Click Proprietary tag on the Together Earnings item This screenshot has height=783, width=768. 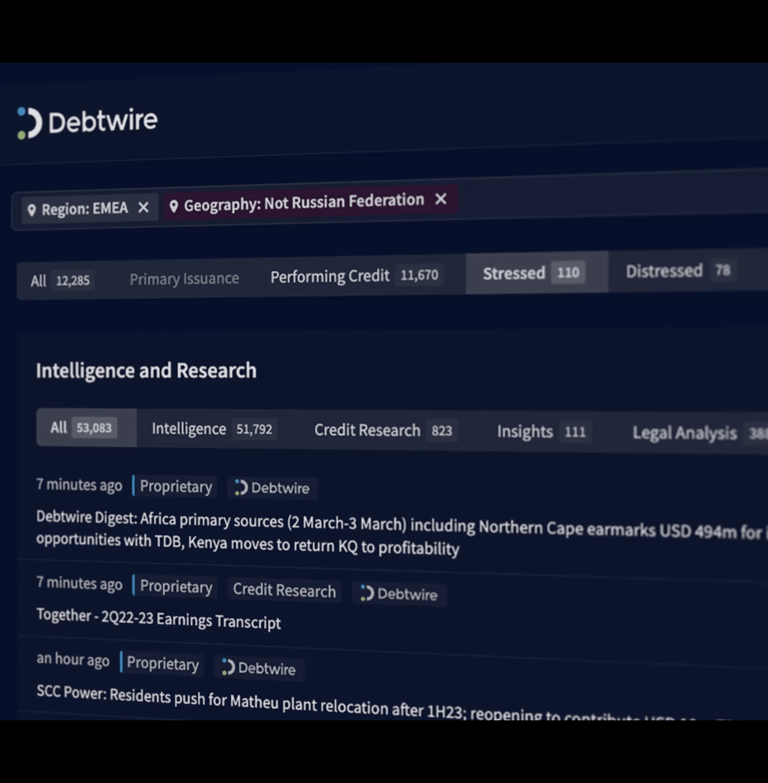176,586
